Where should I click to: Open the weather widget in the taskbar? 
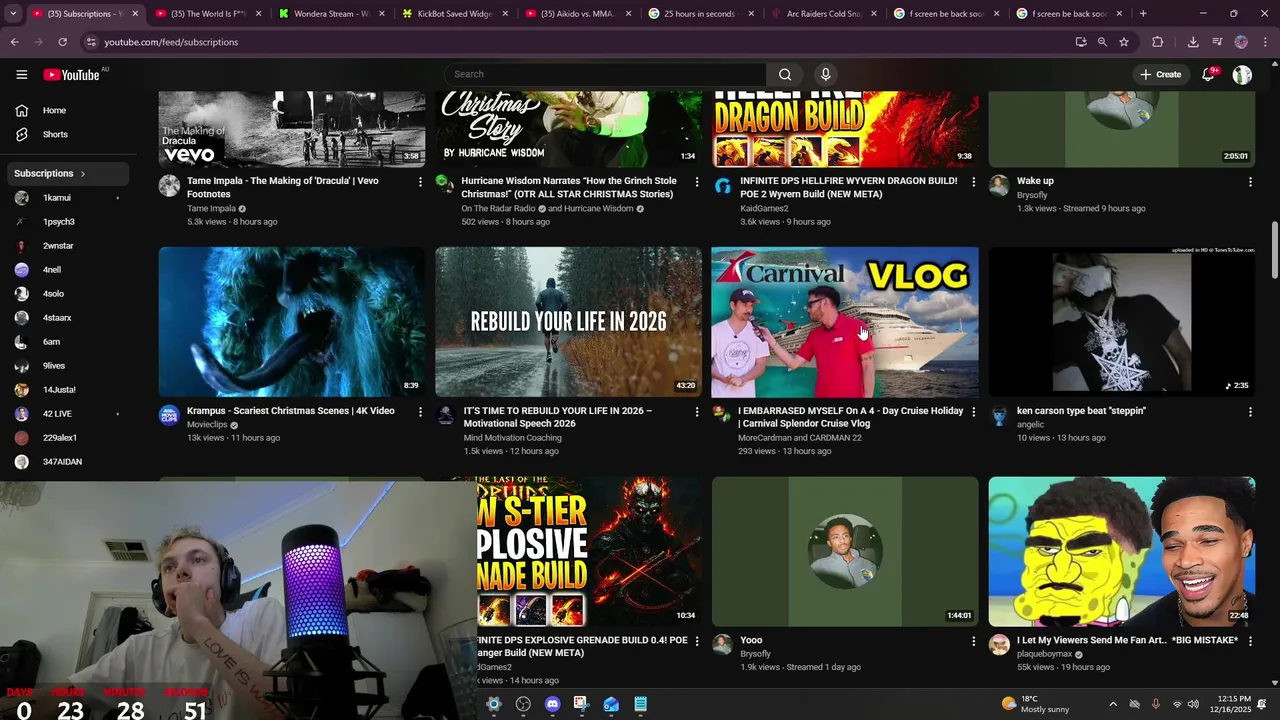coord(1035,704)
